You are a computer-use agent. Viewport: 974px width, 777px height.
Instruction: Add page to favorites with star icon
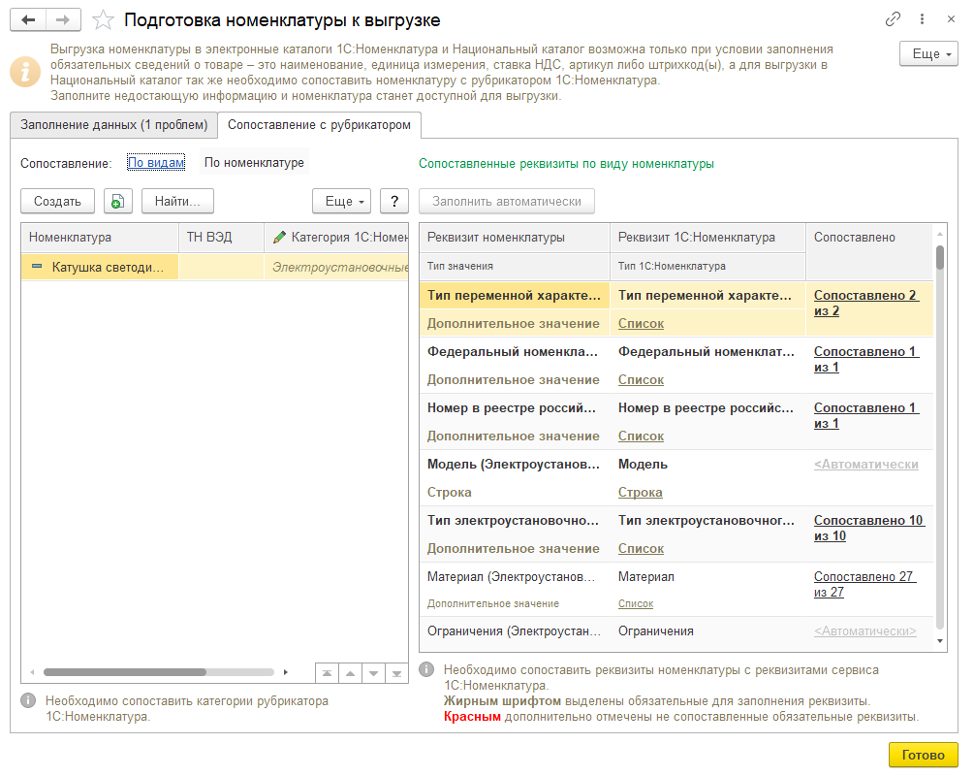tap(103, 20)
